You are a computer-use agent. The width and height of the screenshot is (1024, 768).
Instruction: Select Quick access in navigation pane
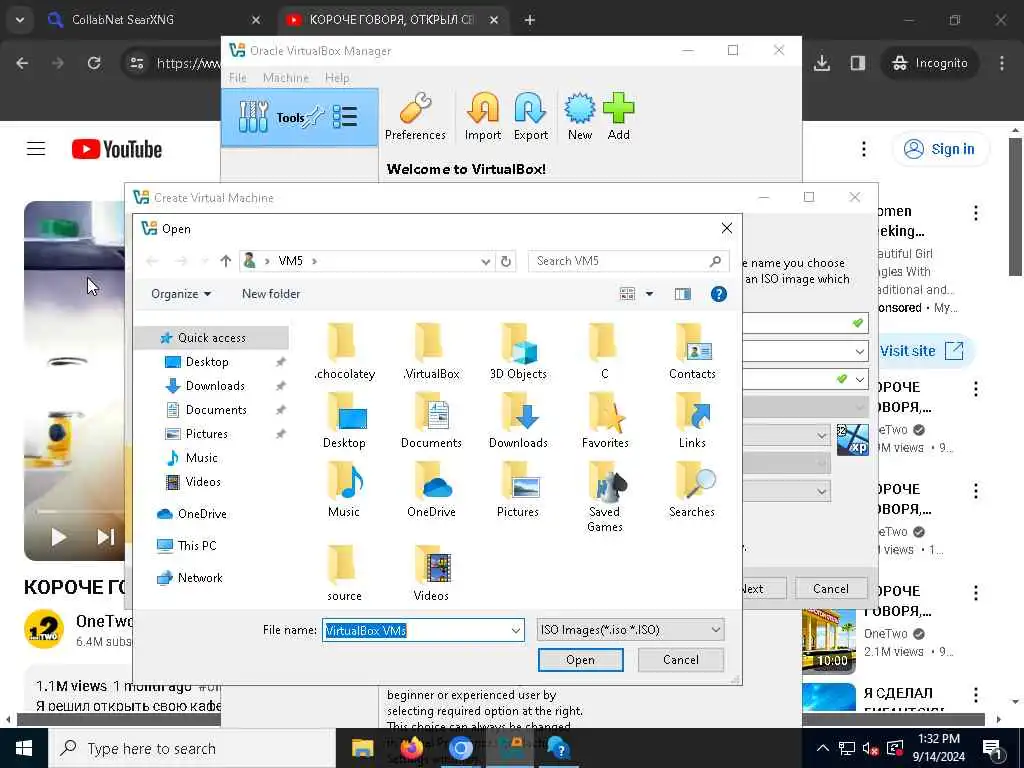tap(212, 338)
